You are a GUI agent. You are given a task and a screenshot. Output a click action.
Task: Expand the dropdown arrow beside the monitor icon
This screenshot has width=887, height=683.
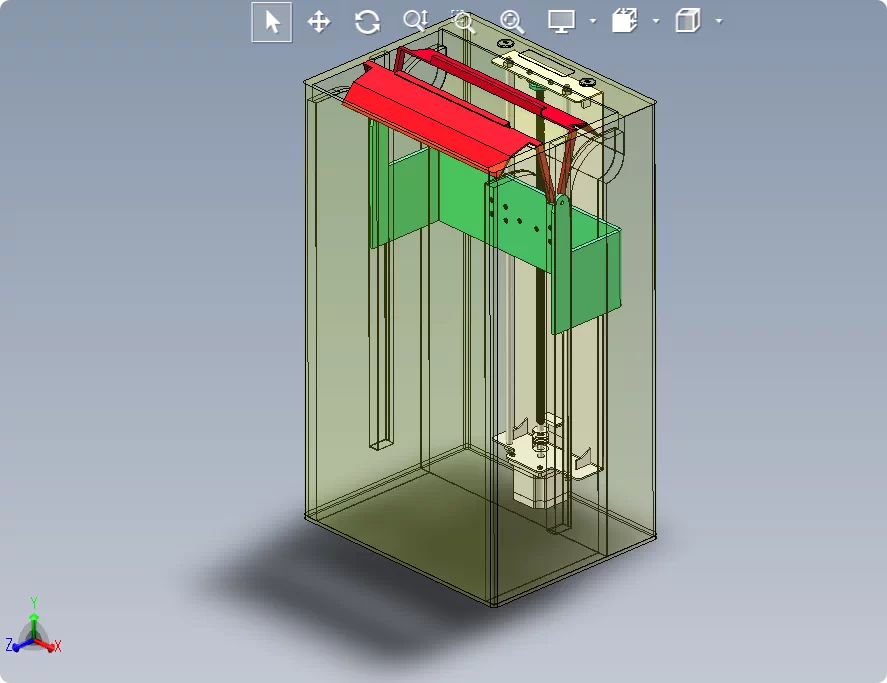click(593, 22)
